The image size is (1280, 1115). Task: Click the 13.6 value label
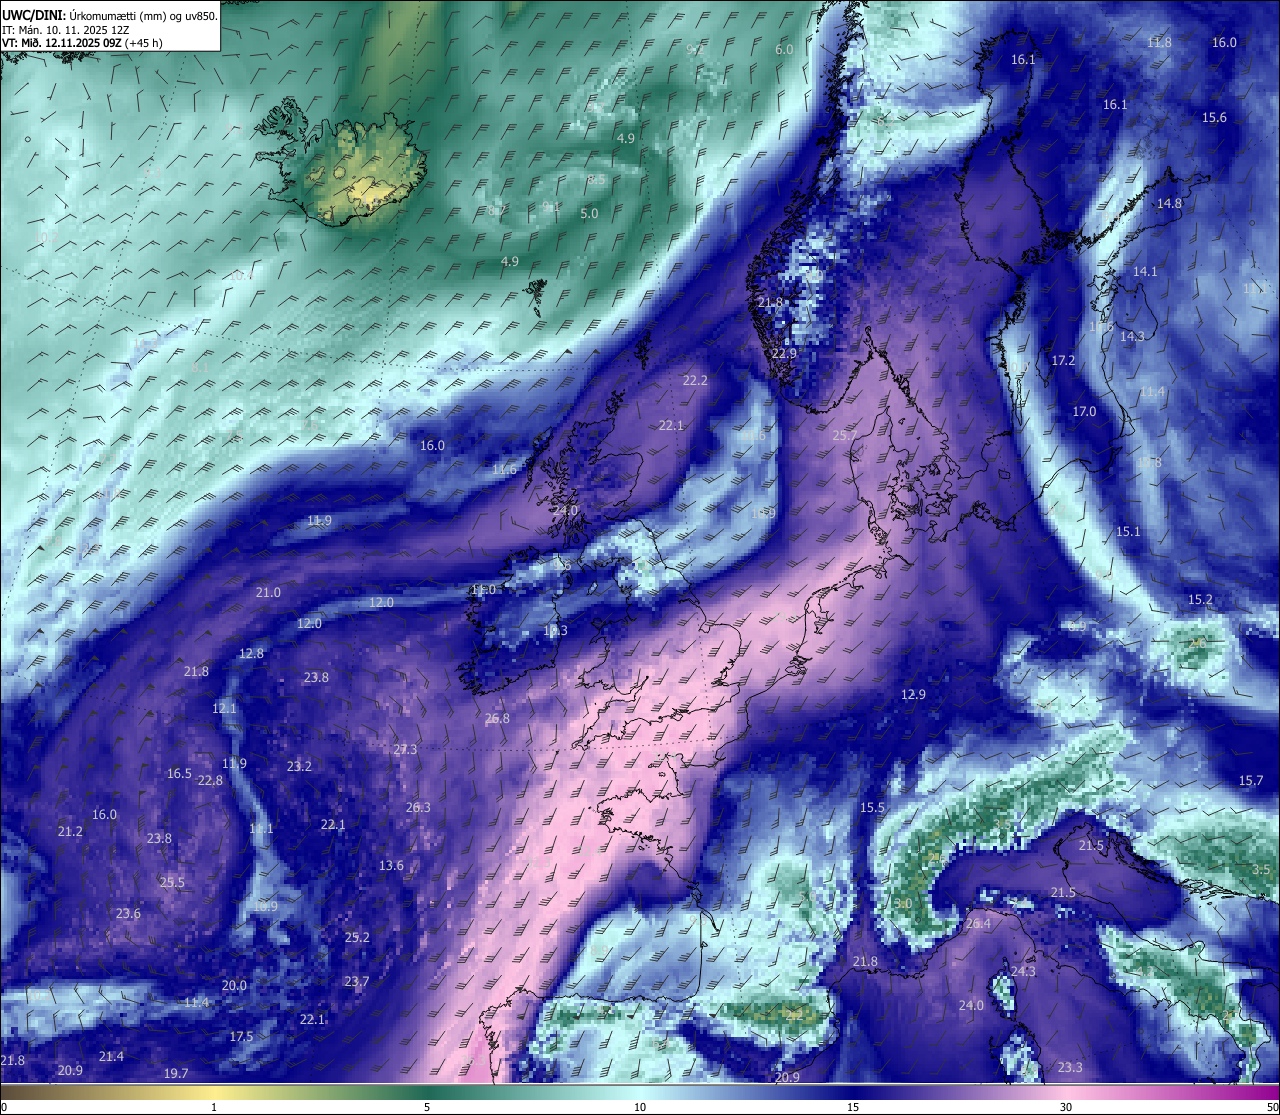(391, 866)
